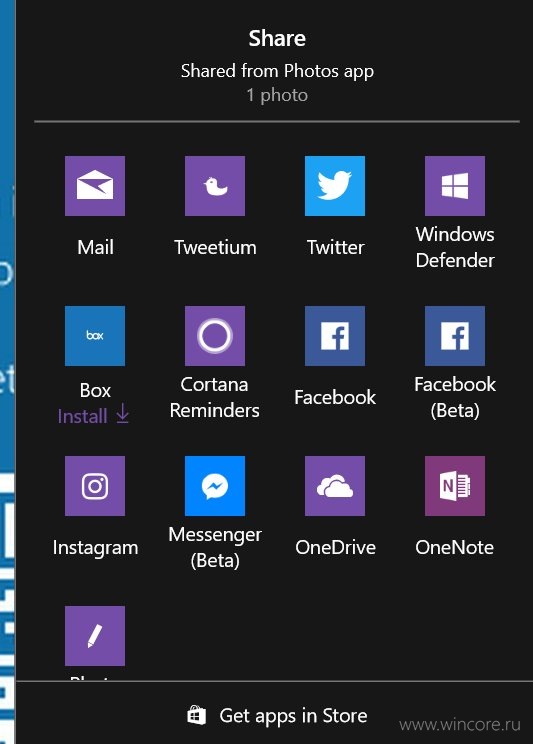The height and width of the screenshot is (744, 533).
Task: Send photo to the OneNote icon
Action: coord(455,485)
